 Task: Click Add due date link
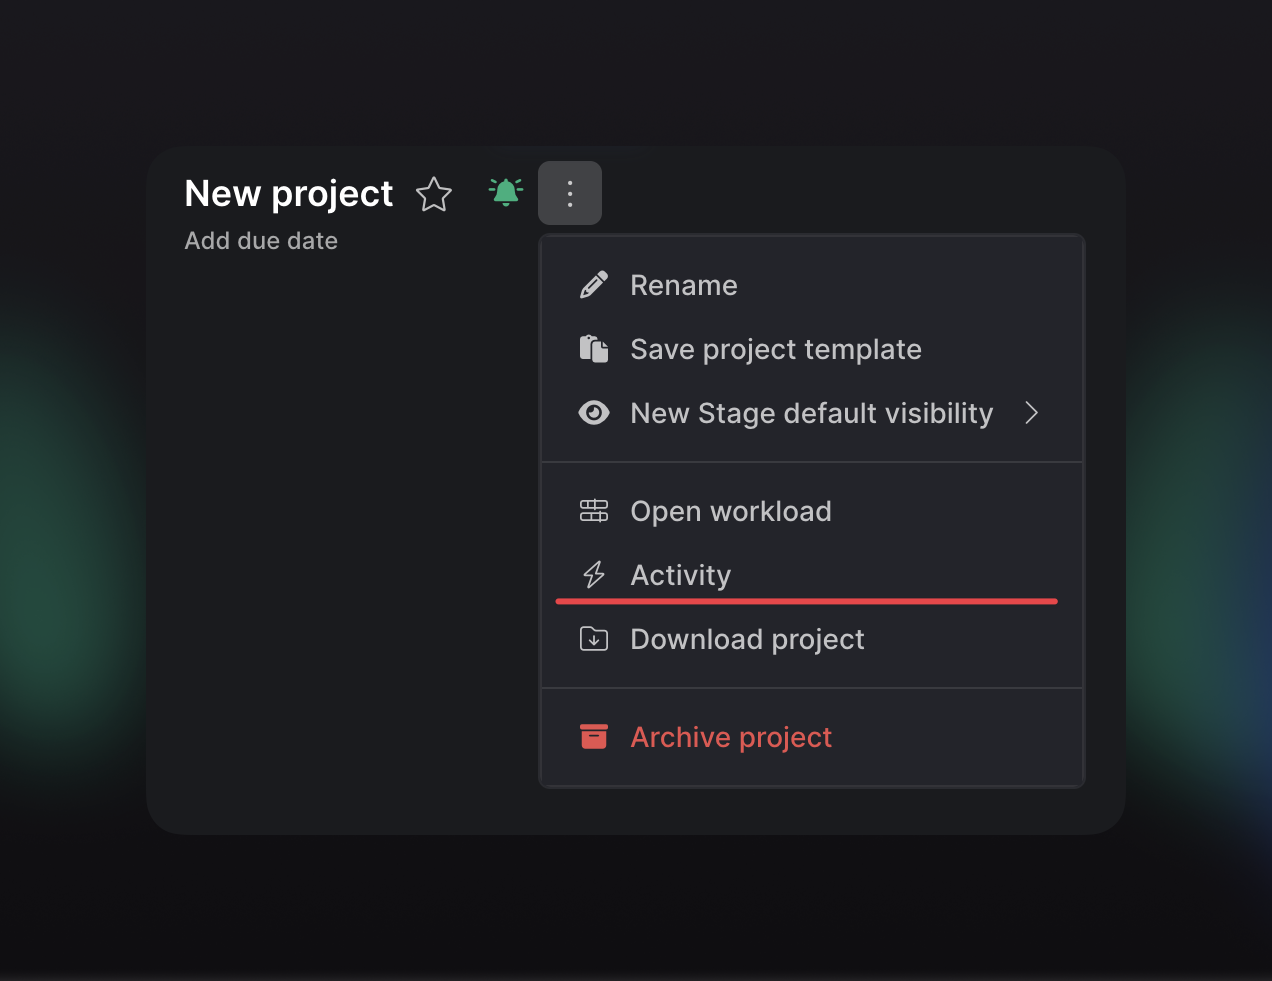261,241
